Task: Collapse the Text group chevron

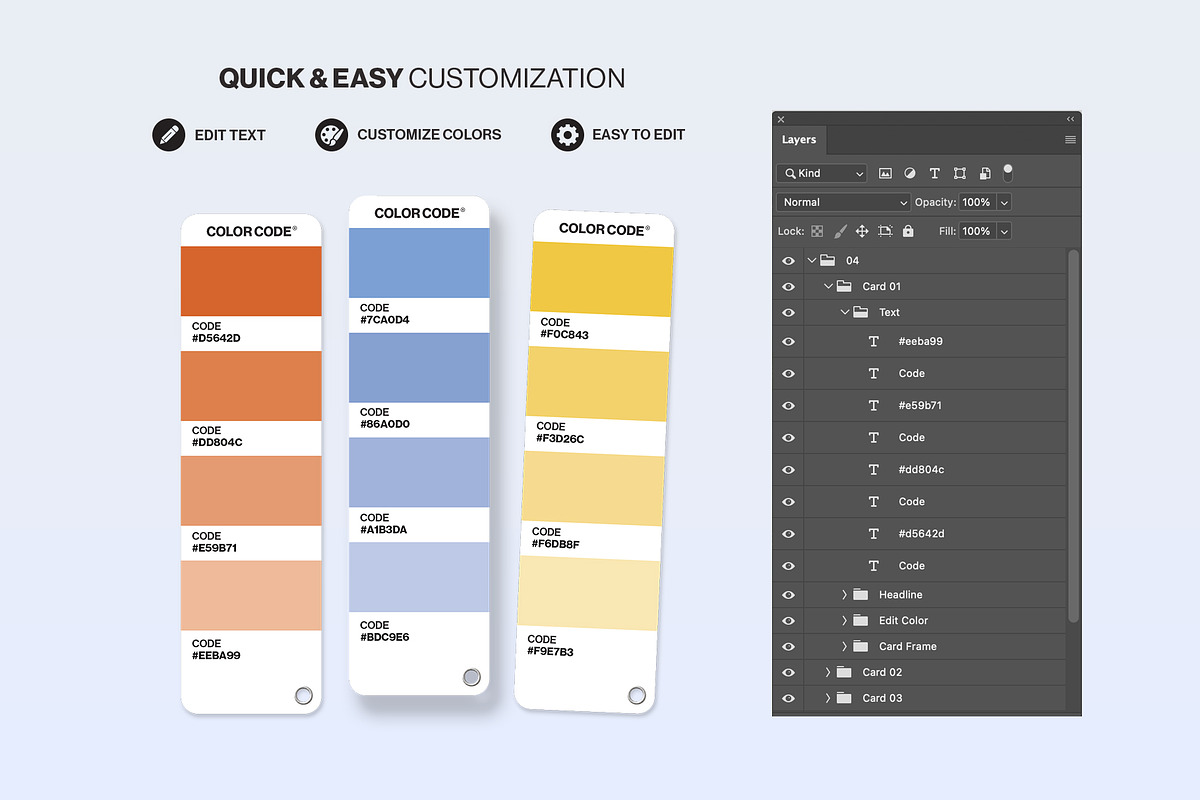Action: [x=845, y=312]
